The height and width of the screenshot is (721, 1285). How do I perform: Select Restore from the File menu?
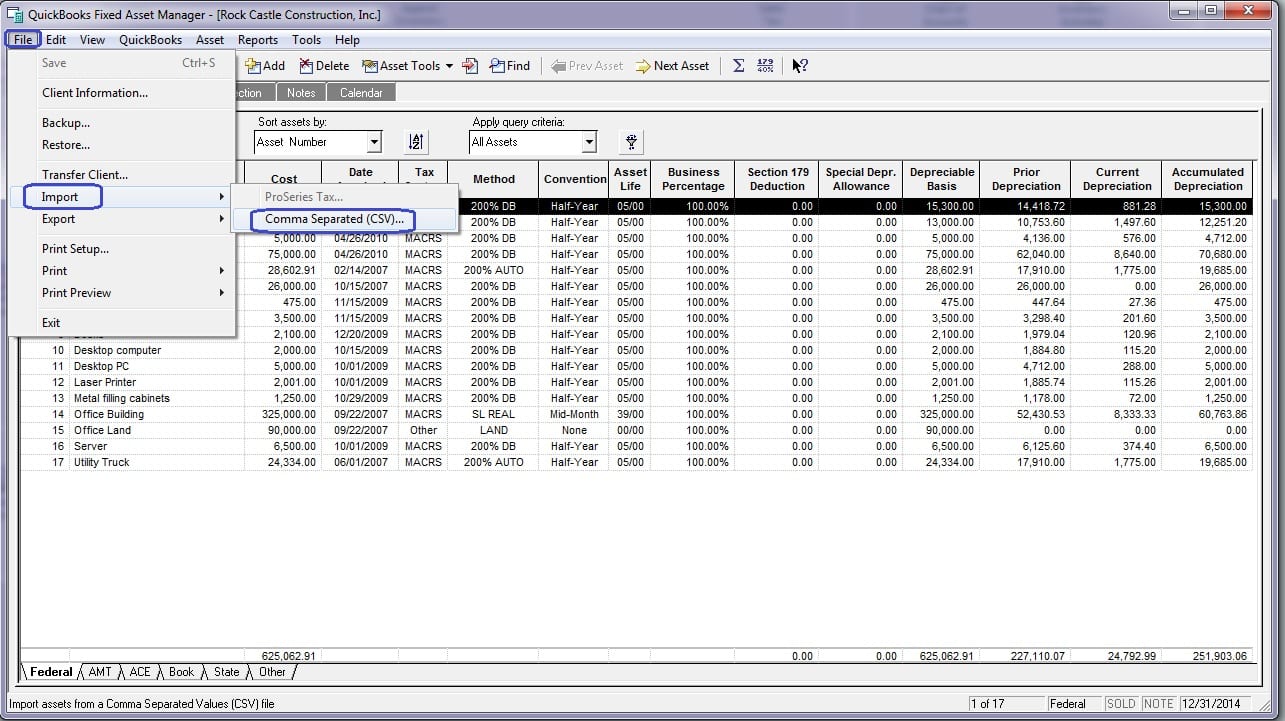coord(122,145)
